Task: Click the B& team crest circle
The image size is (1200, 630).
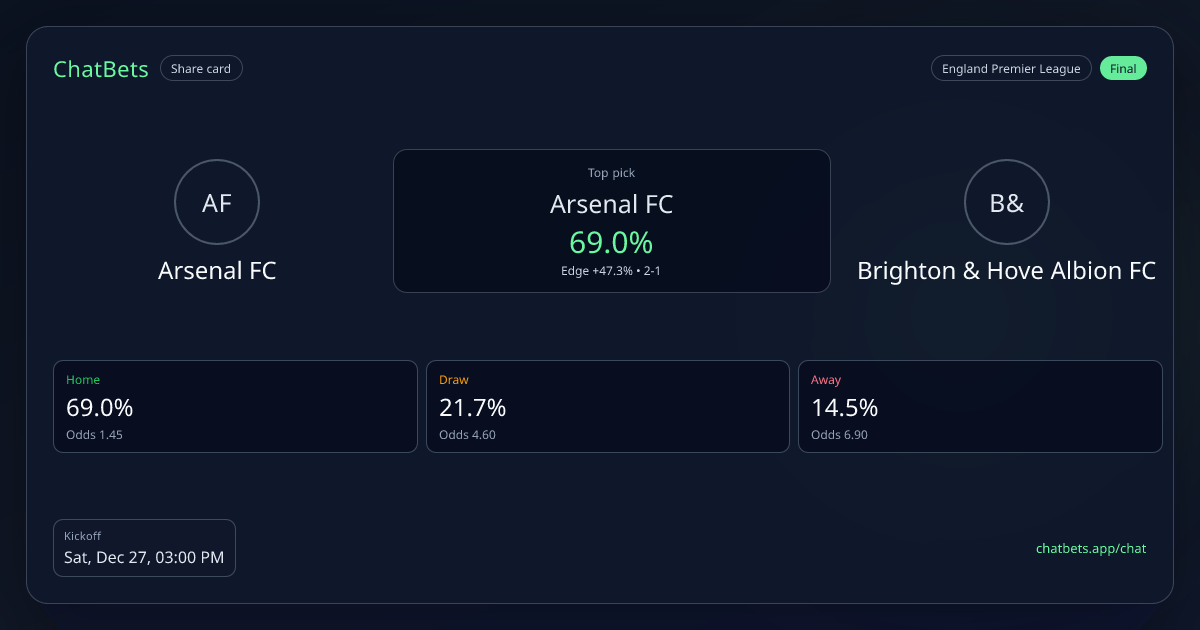Action: point(1006,203)
